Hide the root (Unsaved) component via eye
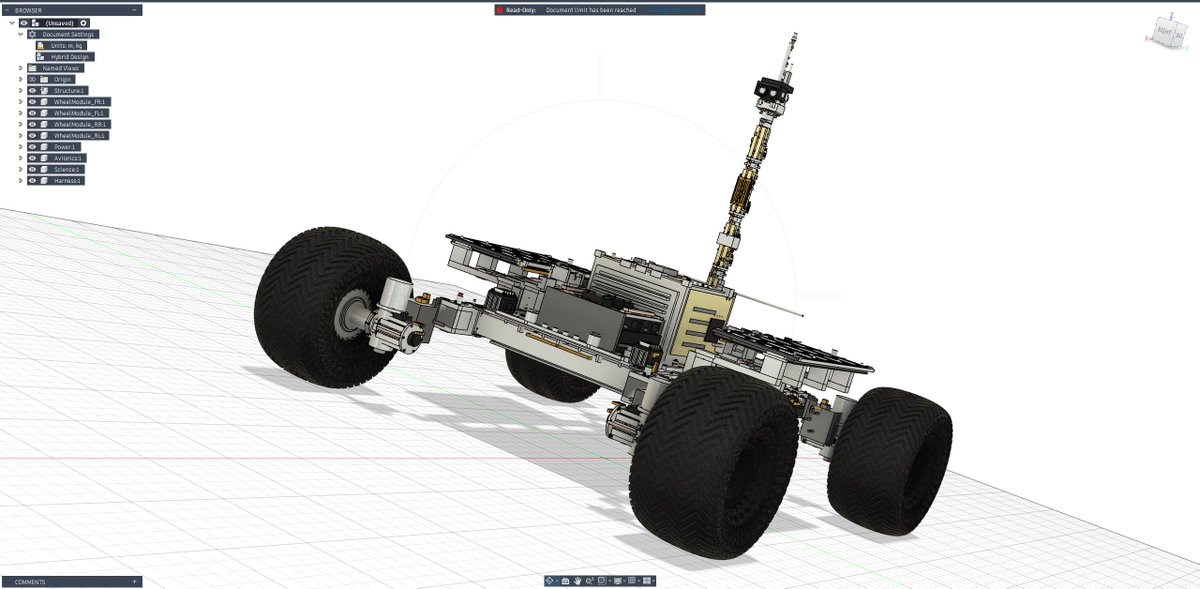Screen dimensions: 1200x589 (x=24, y=23)
